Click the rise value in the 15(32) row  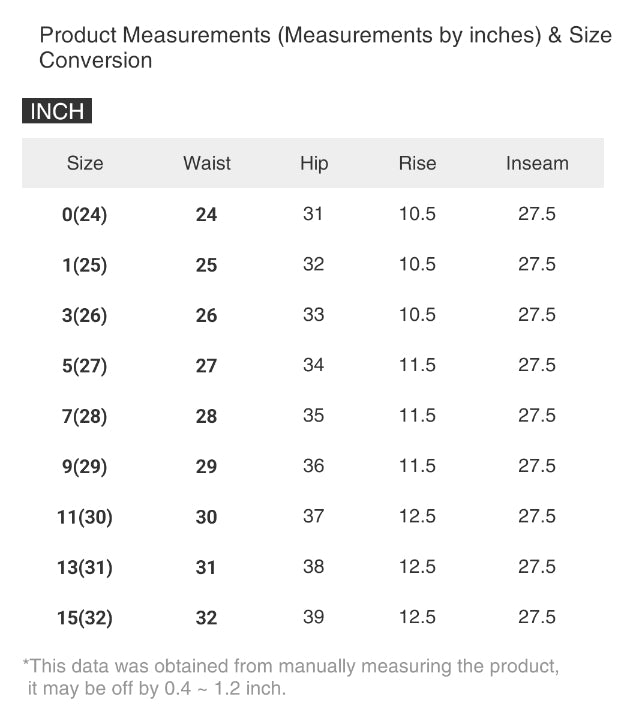(x=417, y=617)
